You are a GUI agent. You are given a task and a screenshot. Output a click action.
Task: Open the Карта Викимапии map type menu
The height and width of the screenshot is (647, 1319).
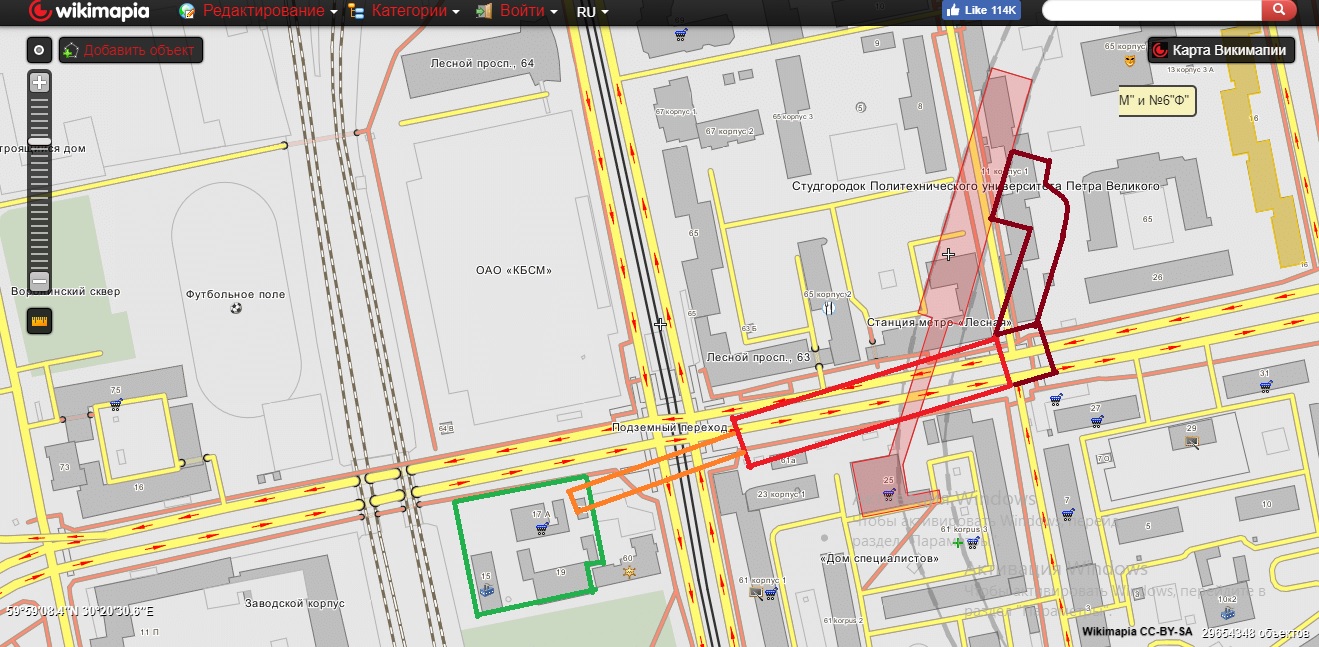point(1222,50)
